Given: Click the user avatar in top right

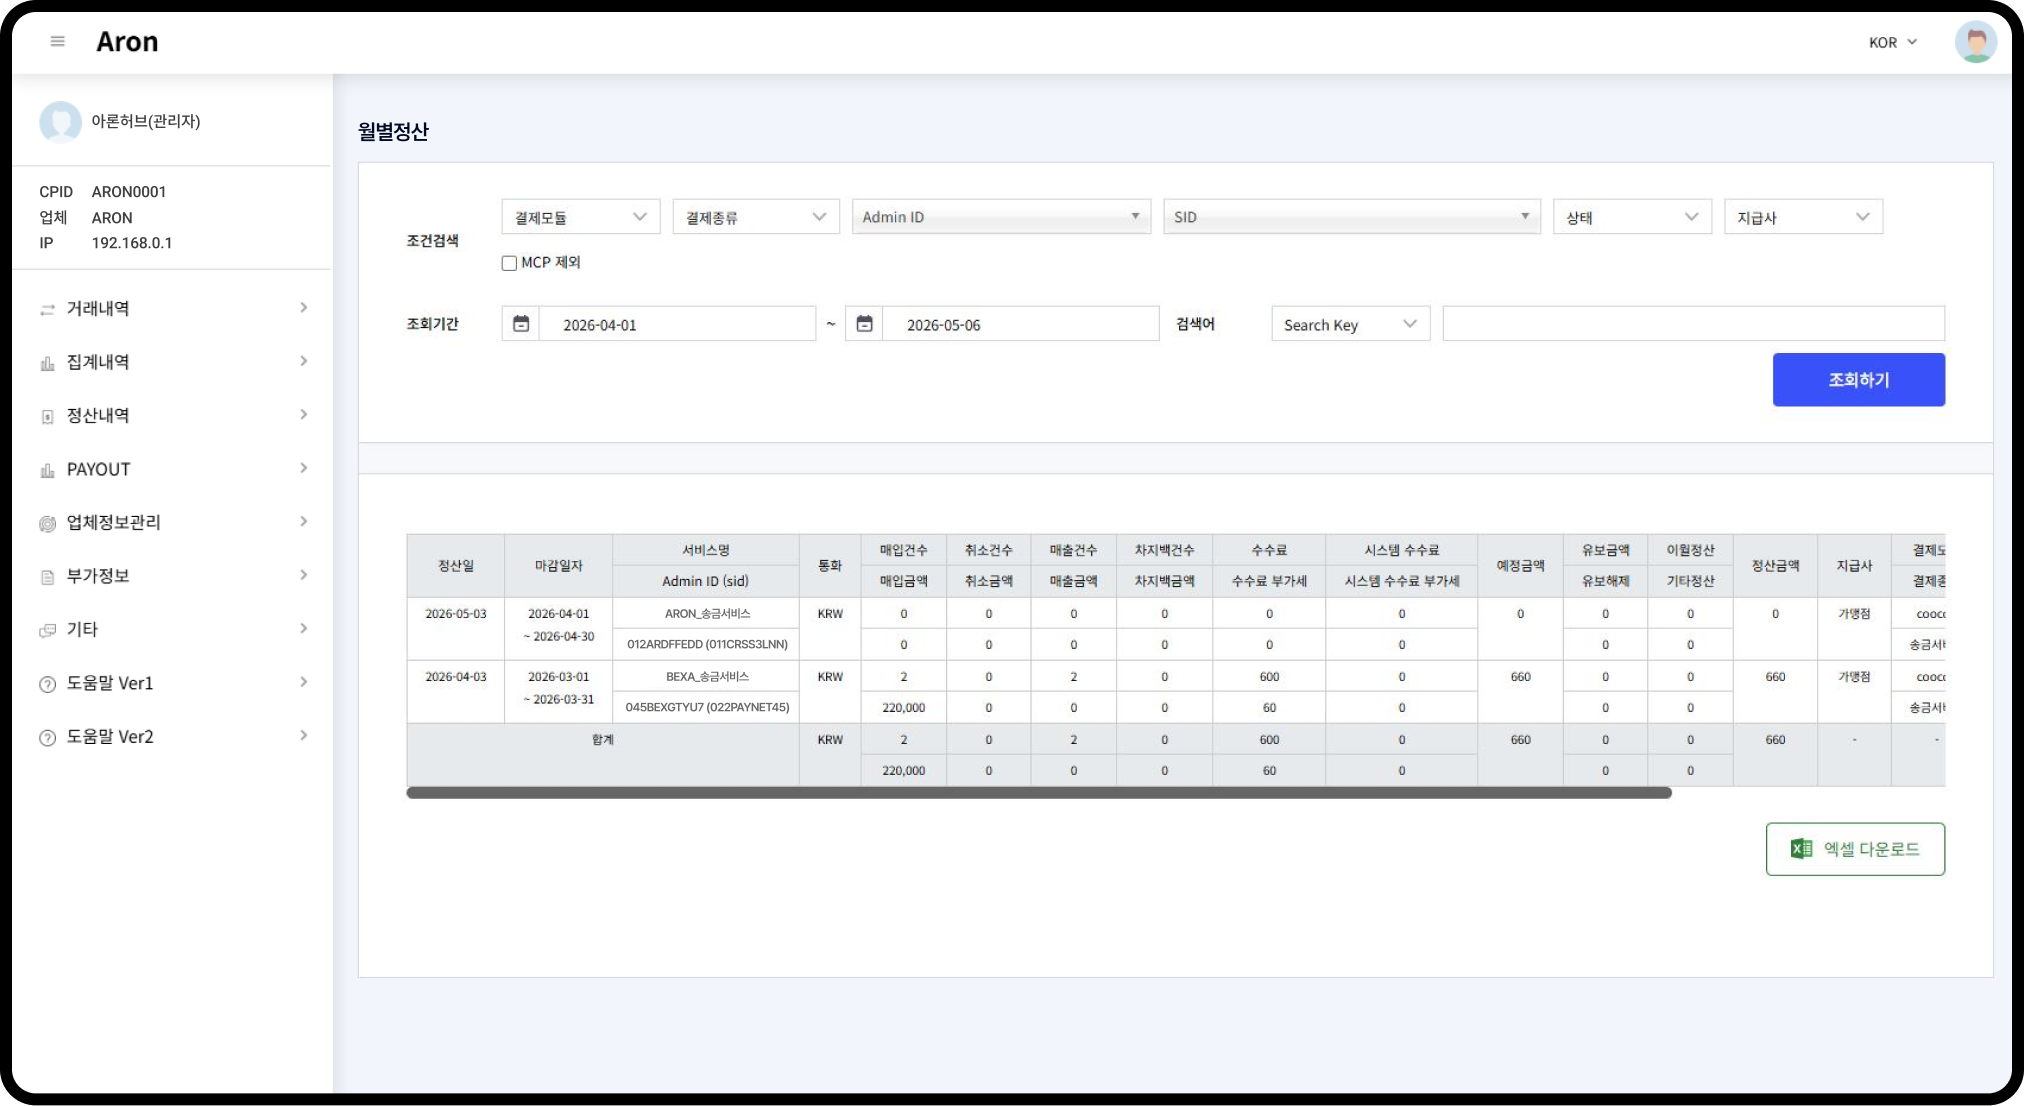Looking at the screenshot, I should pyautogui.click(x=1975, y=42).
